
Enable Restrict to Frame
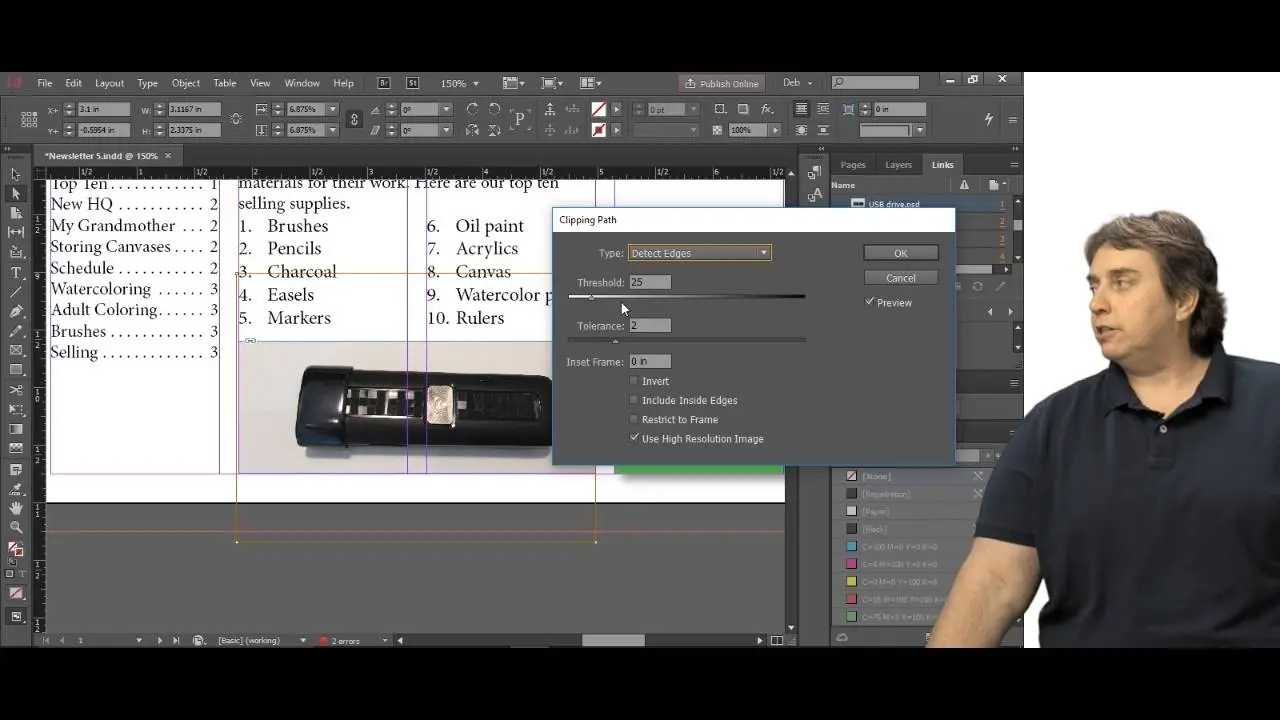coord(634,419)
